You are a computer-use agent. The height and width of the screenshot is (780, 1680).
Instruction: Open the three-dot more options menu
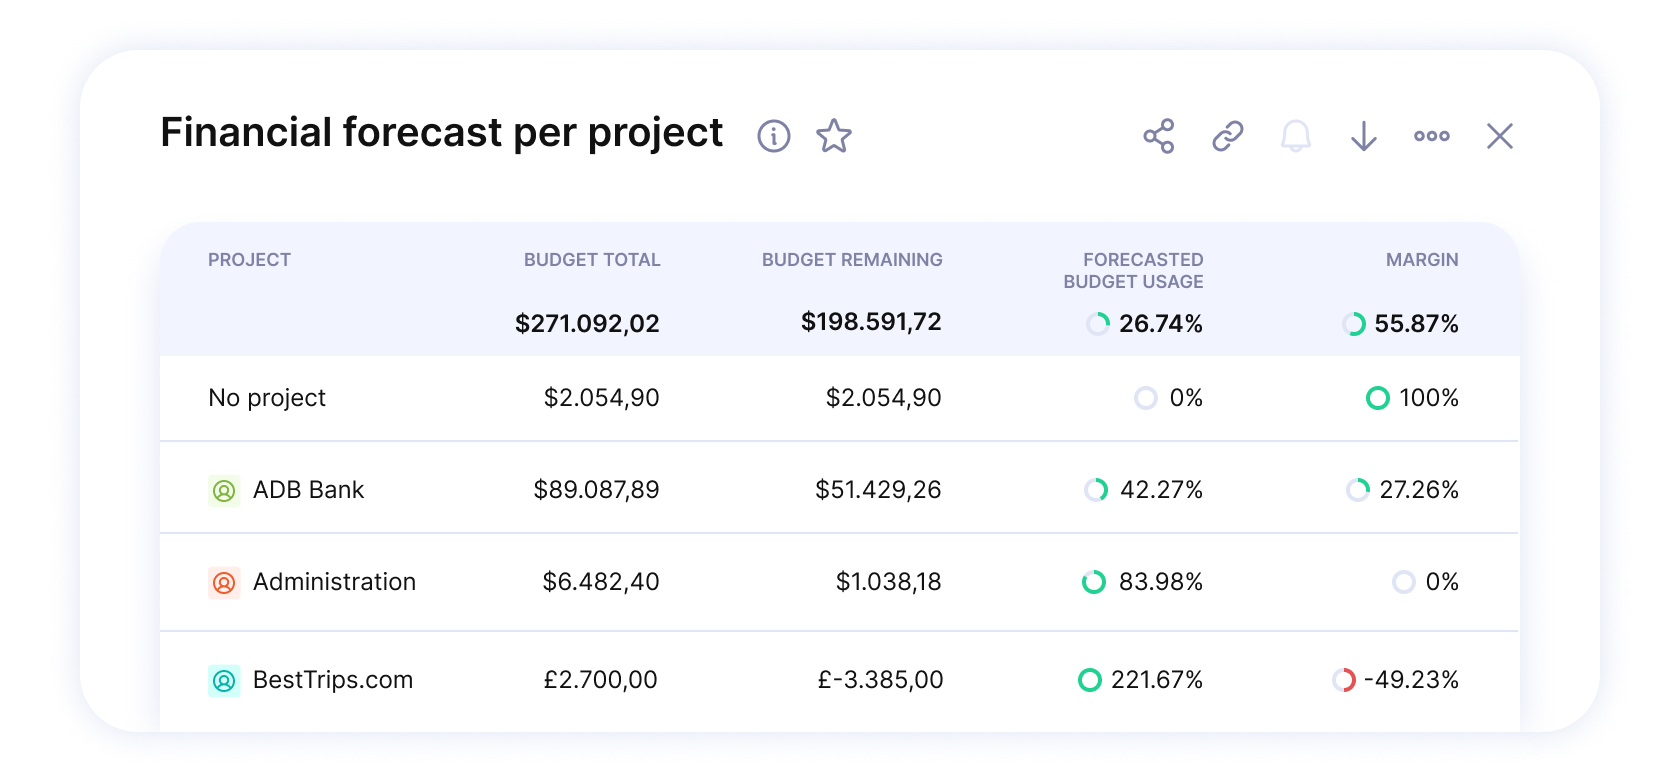(x=1431, y=136)
